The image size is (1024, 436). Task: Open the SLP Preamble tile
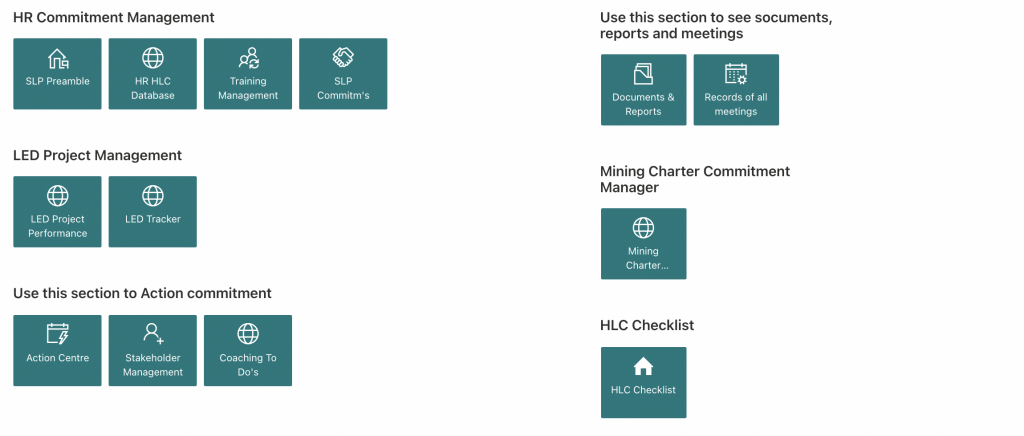(57, 74)
